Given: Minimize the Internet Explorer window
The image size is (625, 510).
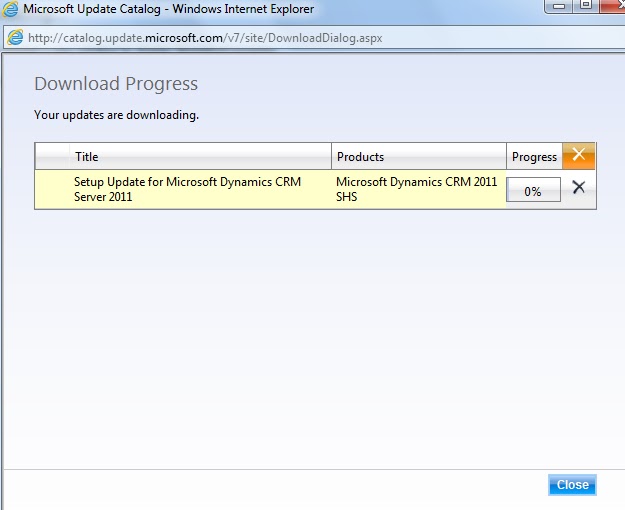Looking at the screenshot, I should [559, 6].
